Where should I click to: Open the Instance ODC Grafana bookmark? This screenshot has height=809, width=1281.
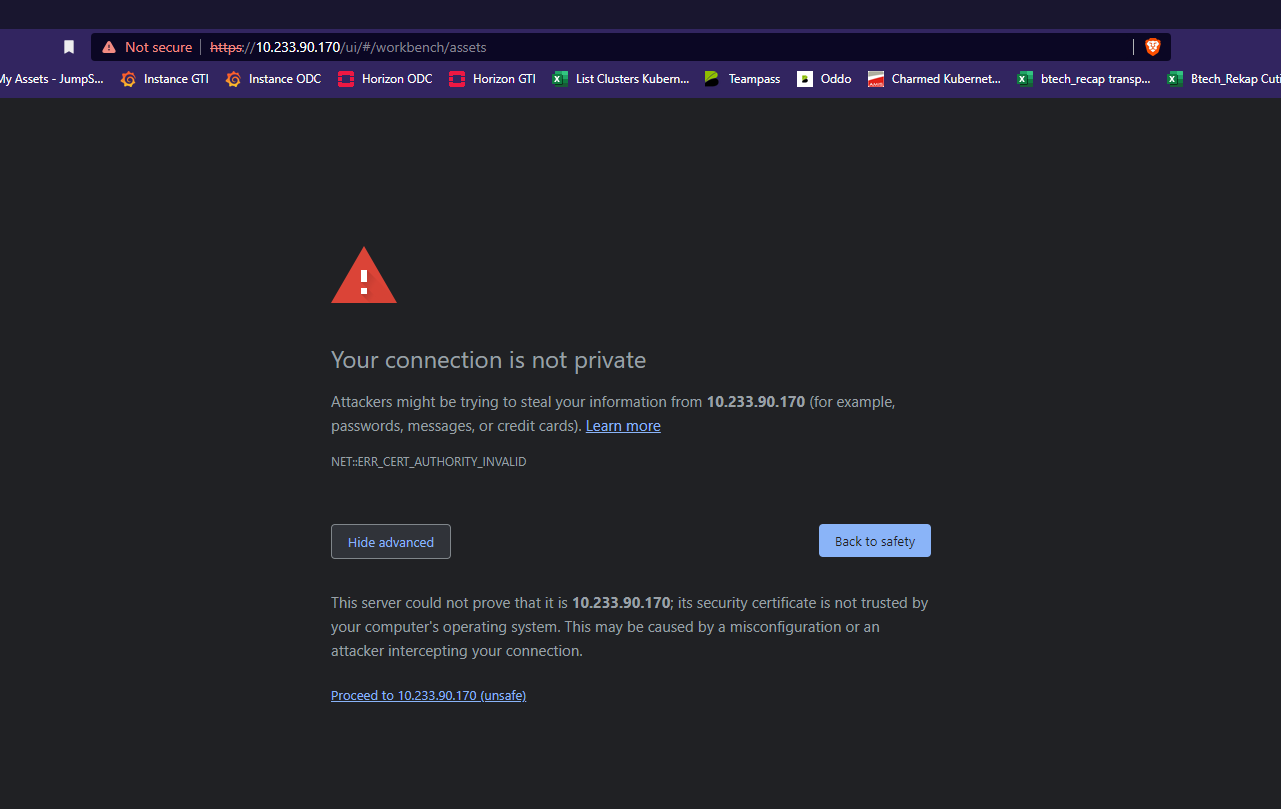tap(274, 79)
